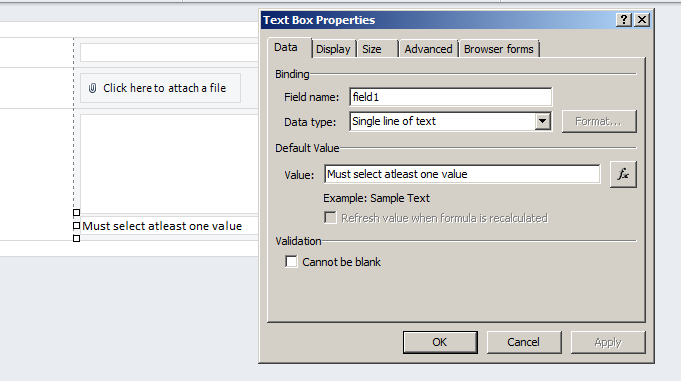
Task: Click the default Value input field
Action: pyautogui.click(x=462, y=174)
